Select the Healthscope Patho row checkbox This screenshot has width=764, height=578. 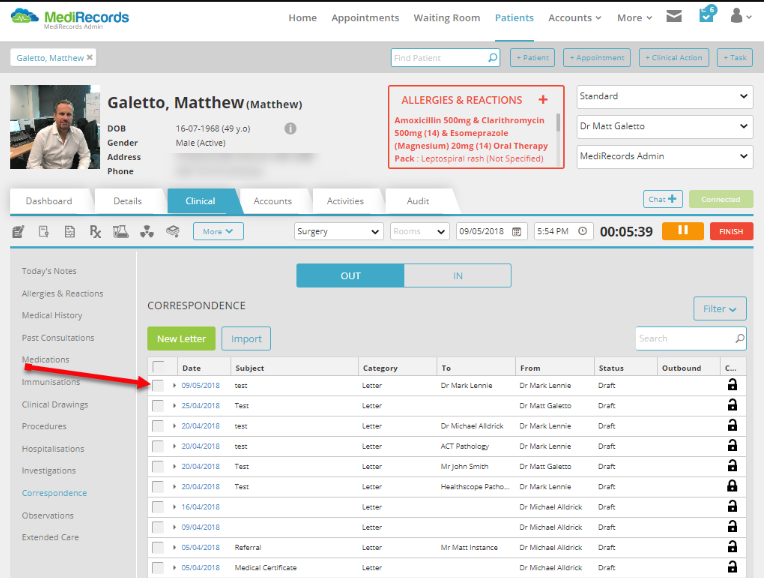[x=158, y=487]
